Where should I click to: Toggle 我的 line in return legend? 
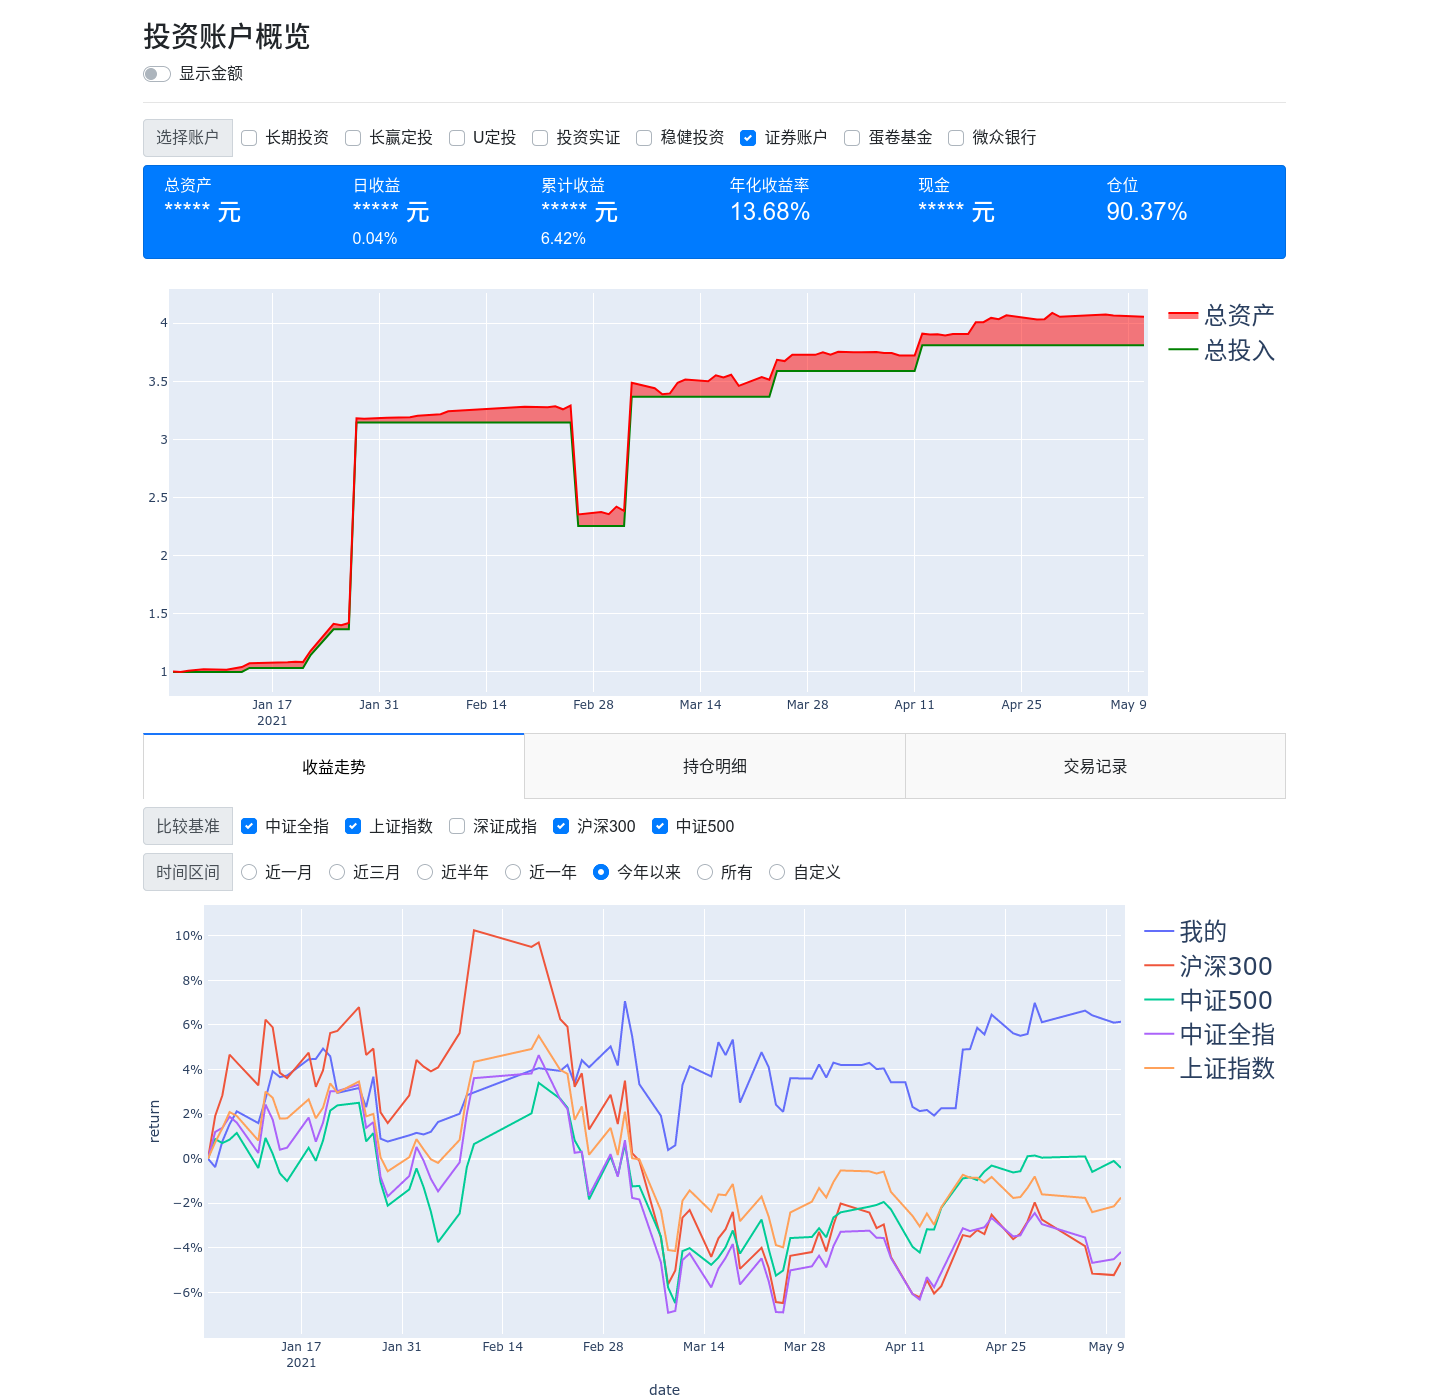(1186, 932)
